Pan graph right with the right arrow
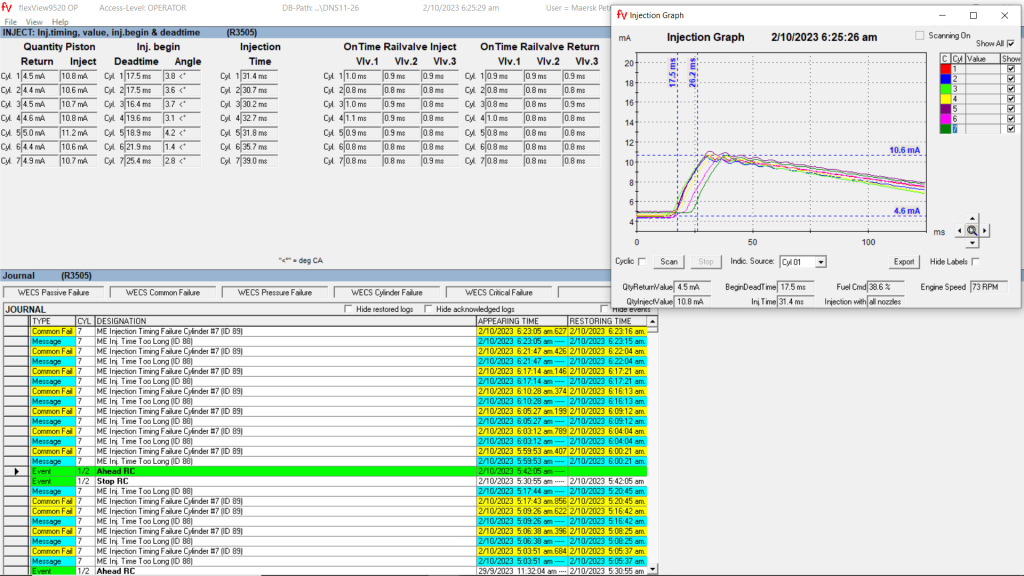 [x=986, y=230]
